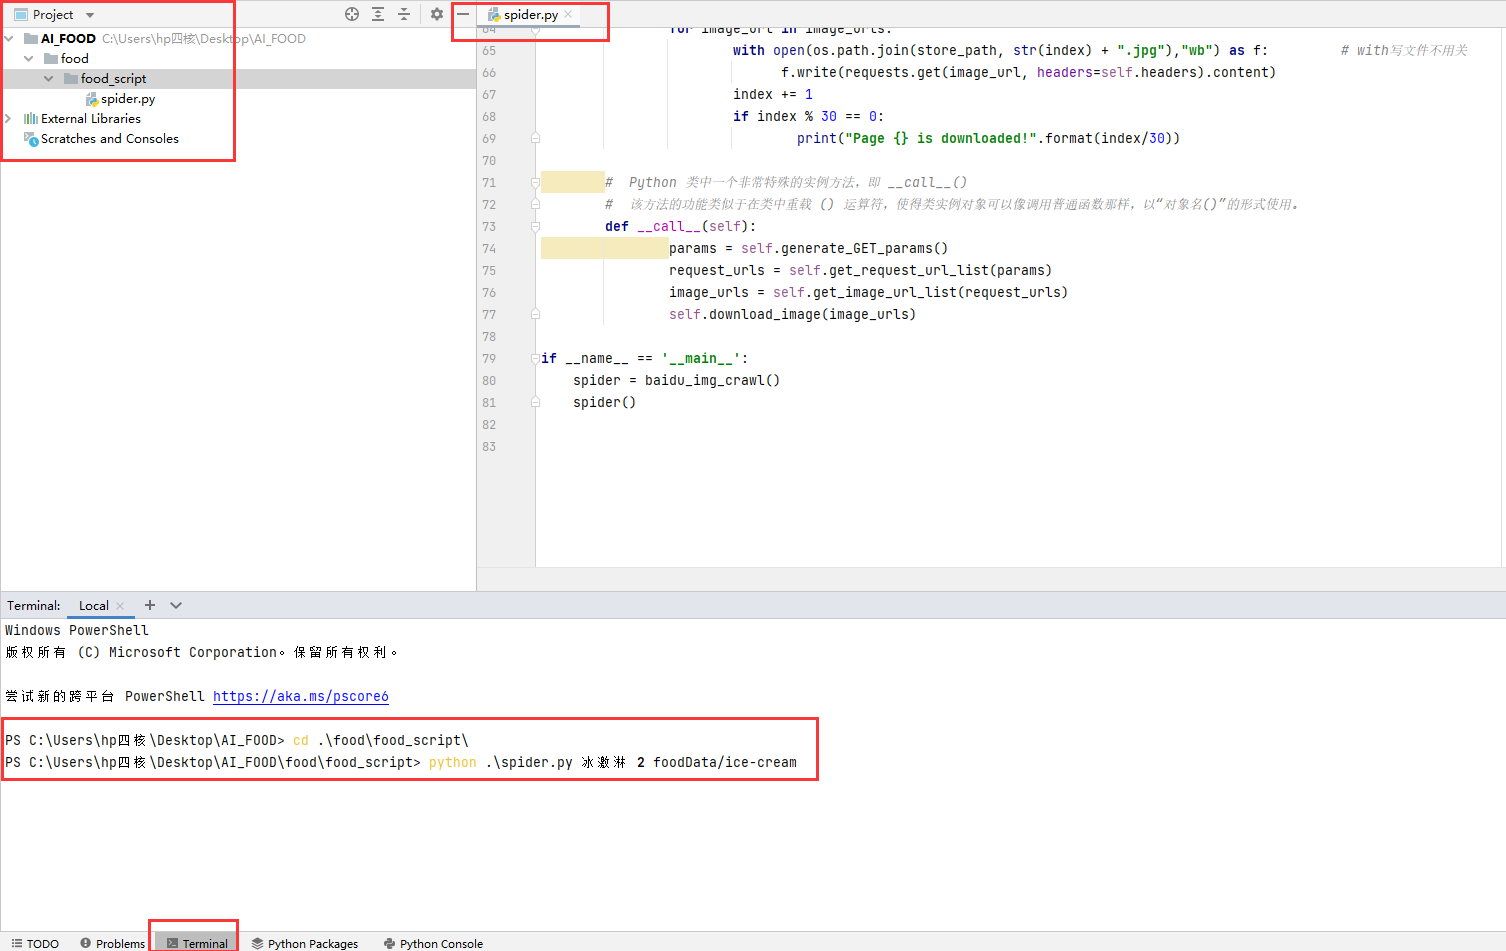
Task: Click gutter line number 78
Action: pyautogui.click(x=489, y=337)
